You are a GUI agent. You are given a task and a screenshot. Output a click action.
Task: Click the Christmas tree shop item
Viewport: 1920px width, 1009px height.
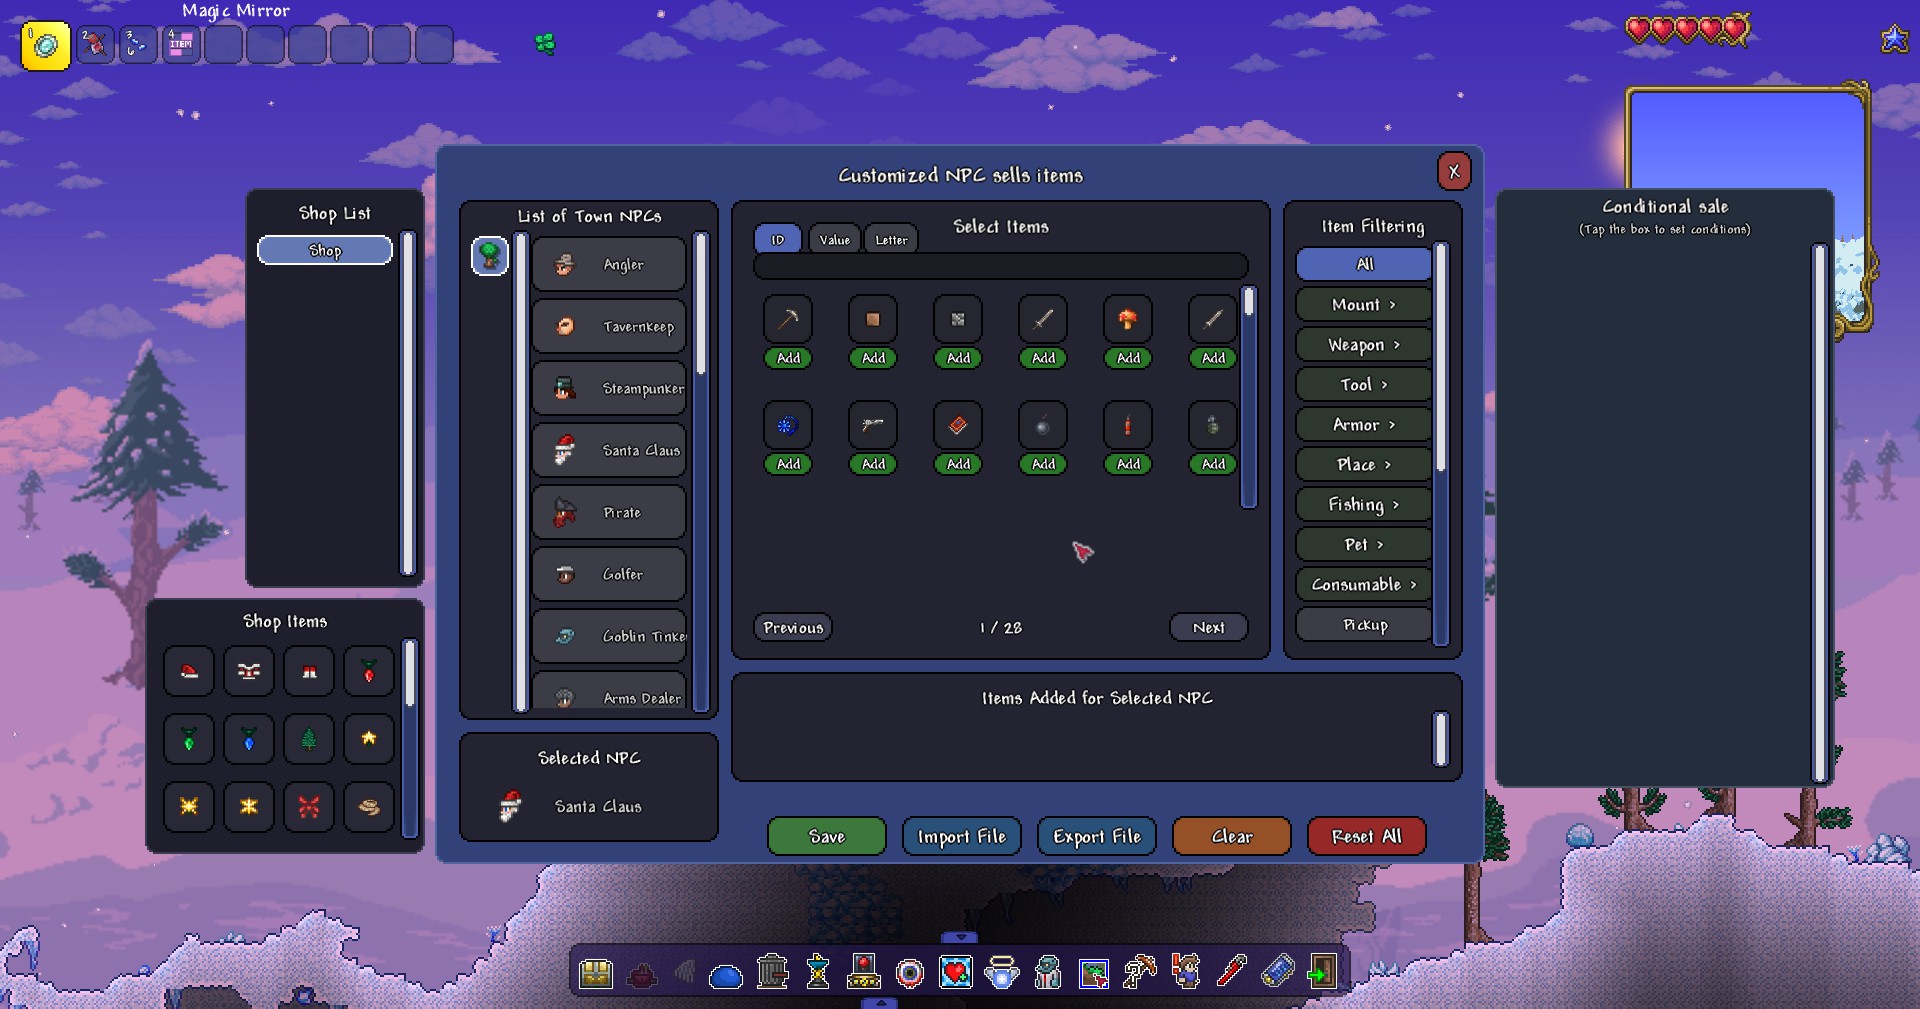tap(309, 739)
